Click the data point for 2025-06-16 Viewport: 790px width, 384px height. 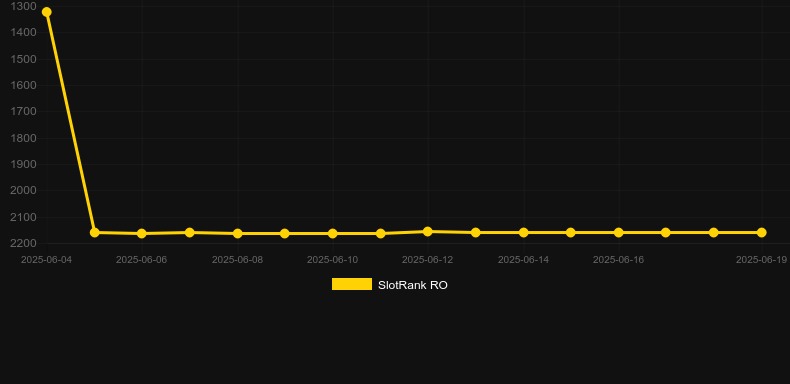619,232
